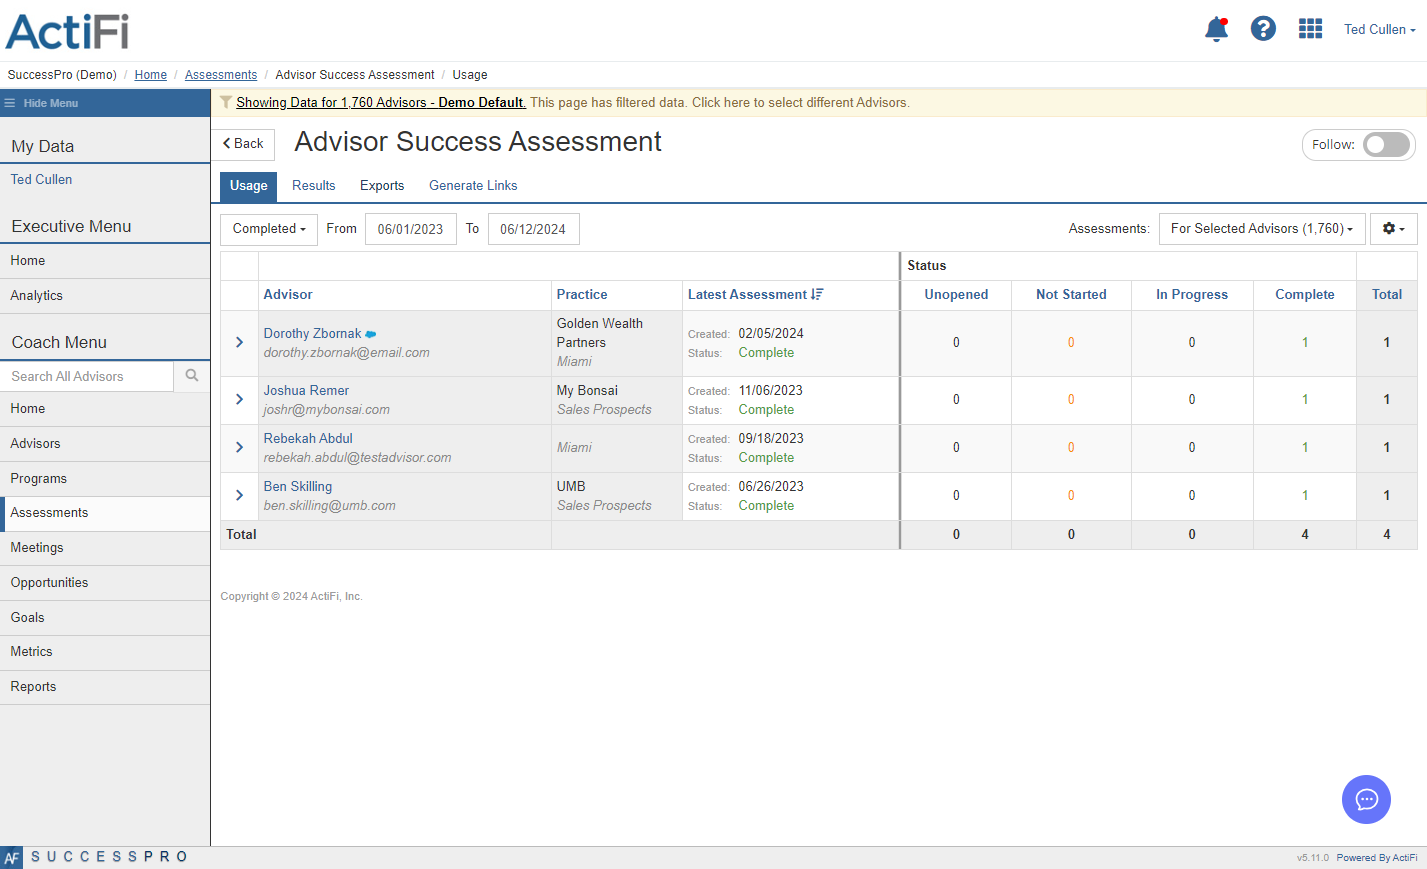The width and height of the screenshot is (1427, 869).
Task: Open the chat bubble widget
Action: (x=1366, y=799)
